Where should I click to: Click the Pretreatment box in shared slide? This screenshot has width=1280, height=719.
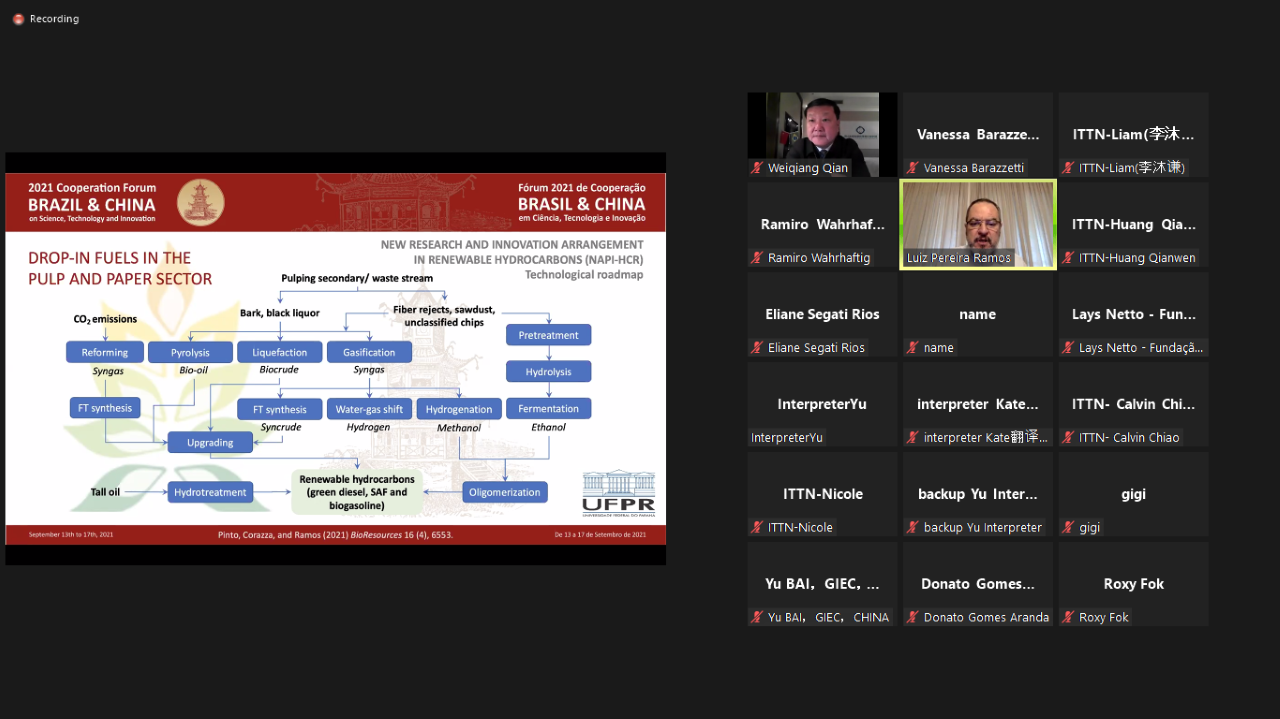(x=548, y=335)
